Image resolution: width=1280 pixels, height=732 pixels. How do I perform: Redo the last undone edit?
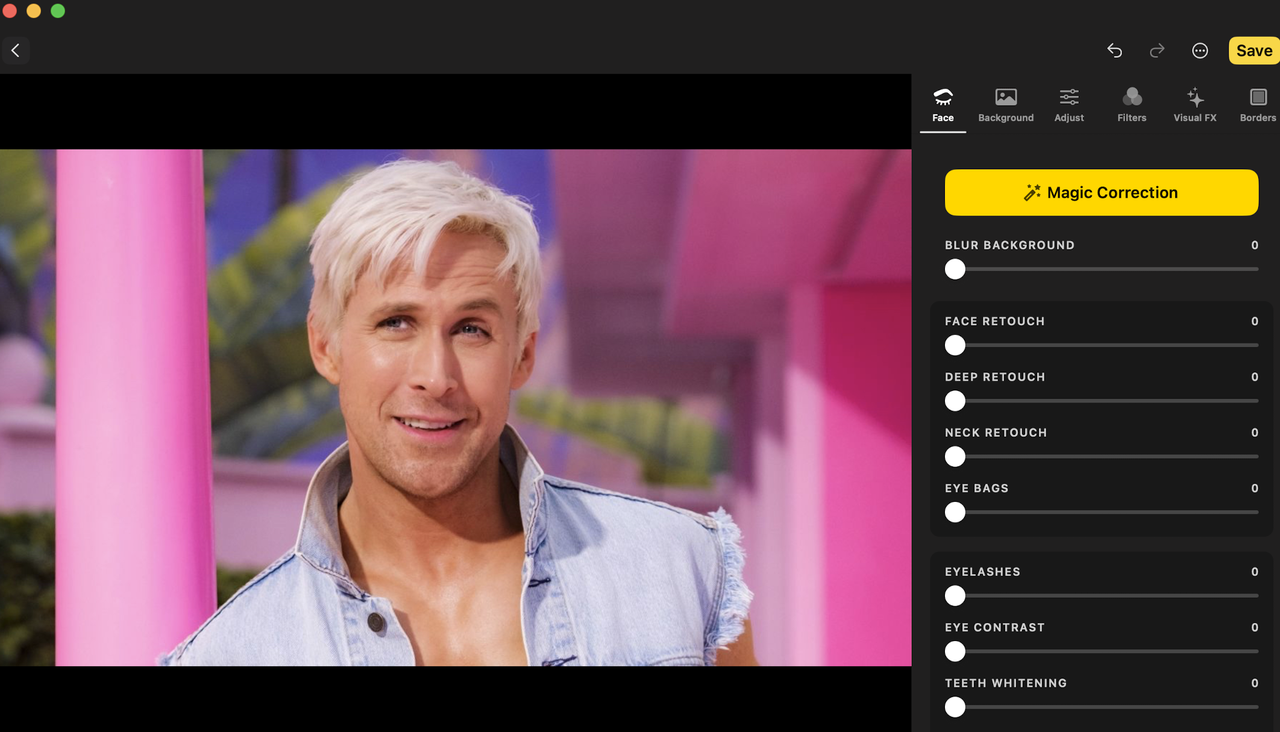[x=1157, y=51]
